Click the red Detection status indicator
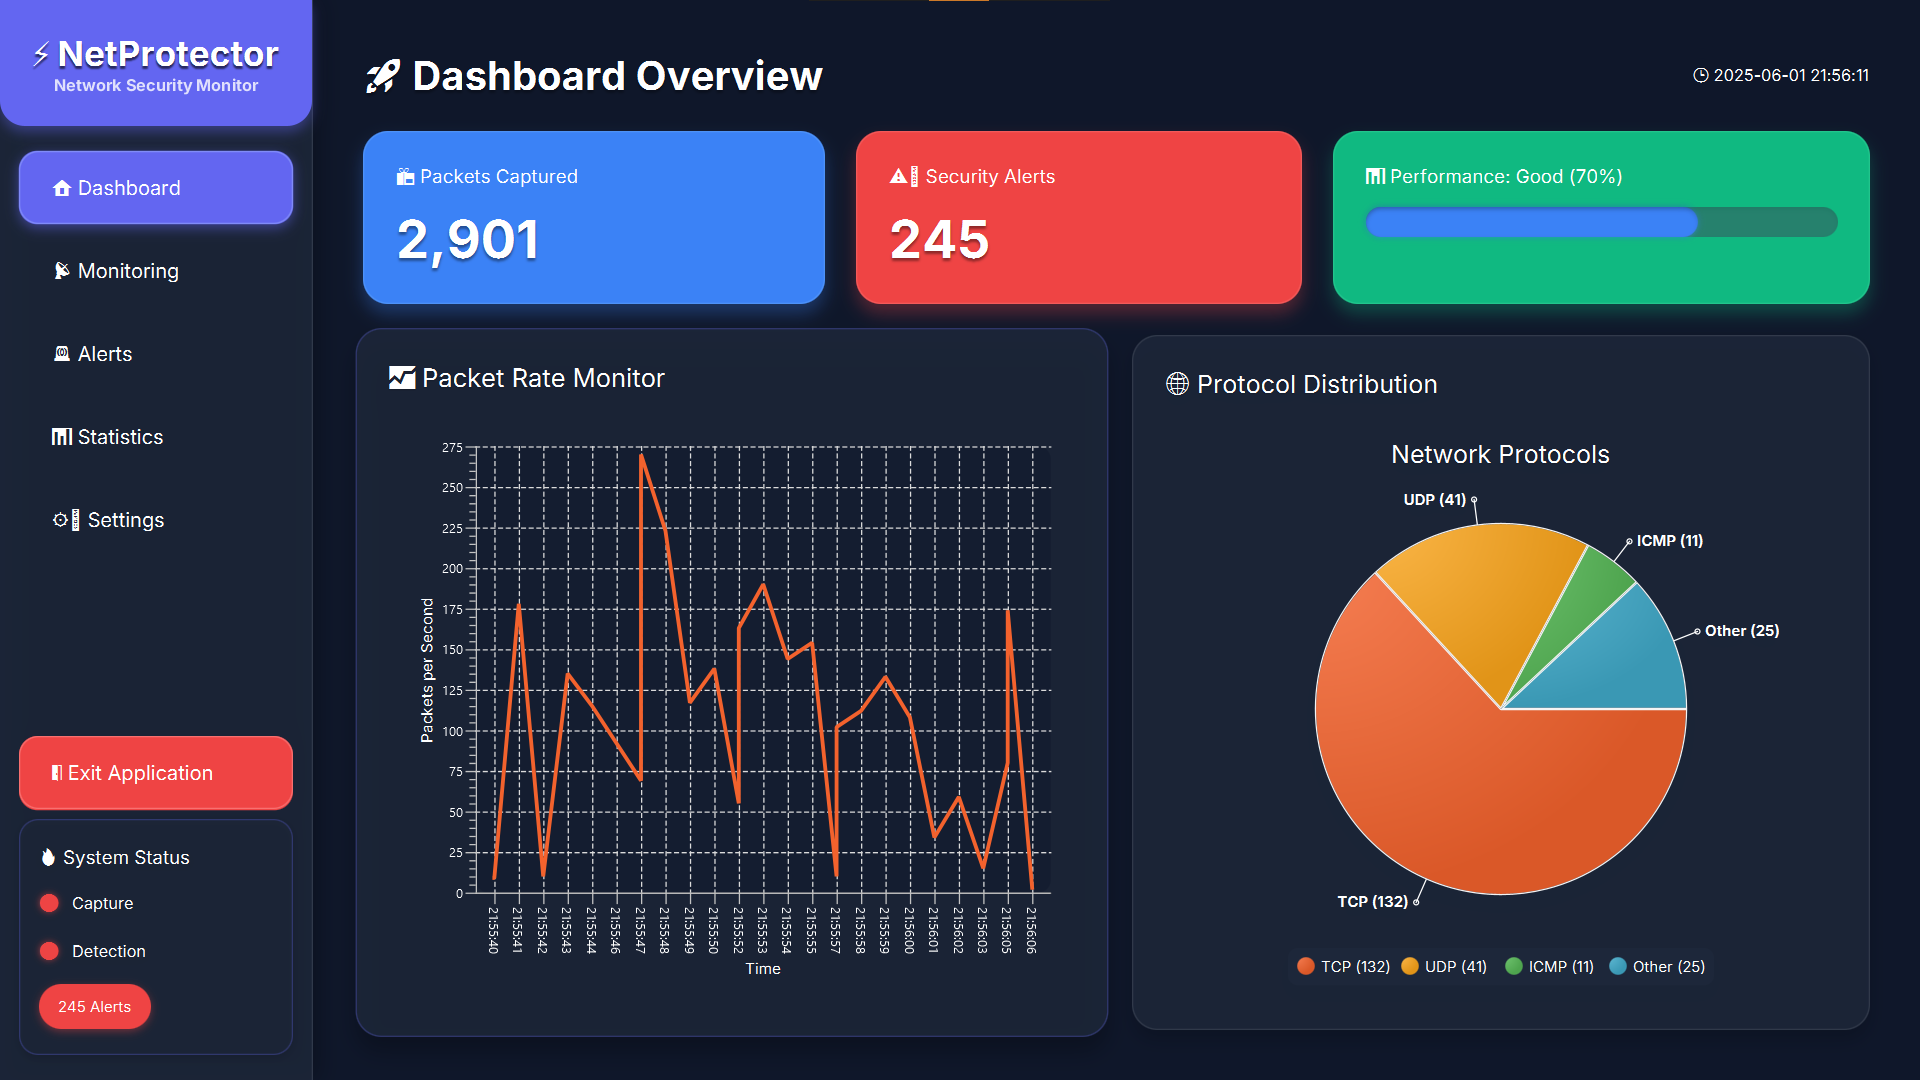The width and height of the screenshot is (1920, 1080). click(x=49, y=951)
